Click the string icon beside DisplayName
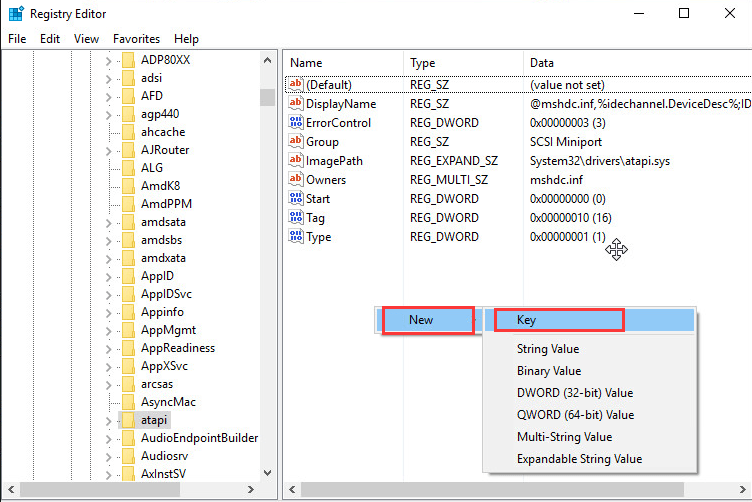This screenshot has height=502, width=752. (295, 103)
